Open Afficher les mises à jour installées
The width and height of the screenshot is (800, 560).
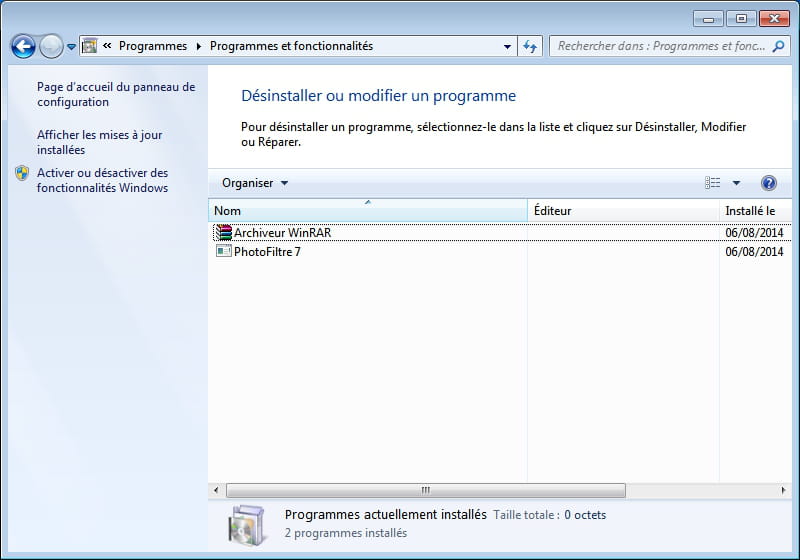point(99,142)
